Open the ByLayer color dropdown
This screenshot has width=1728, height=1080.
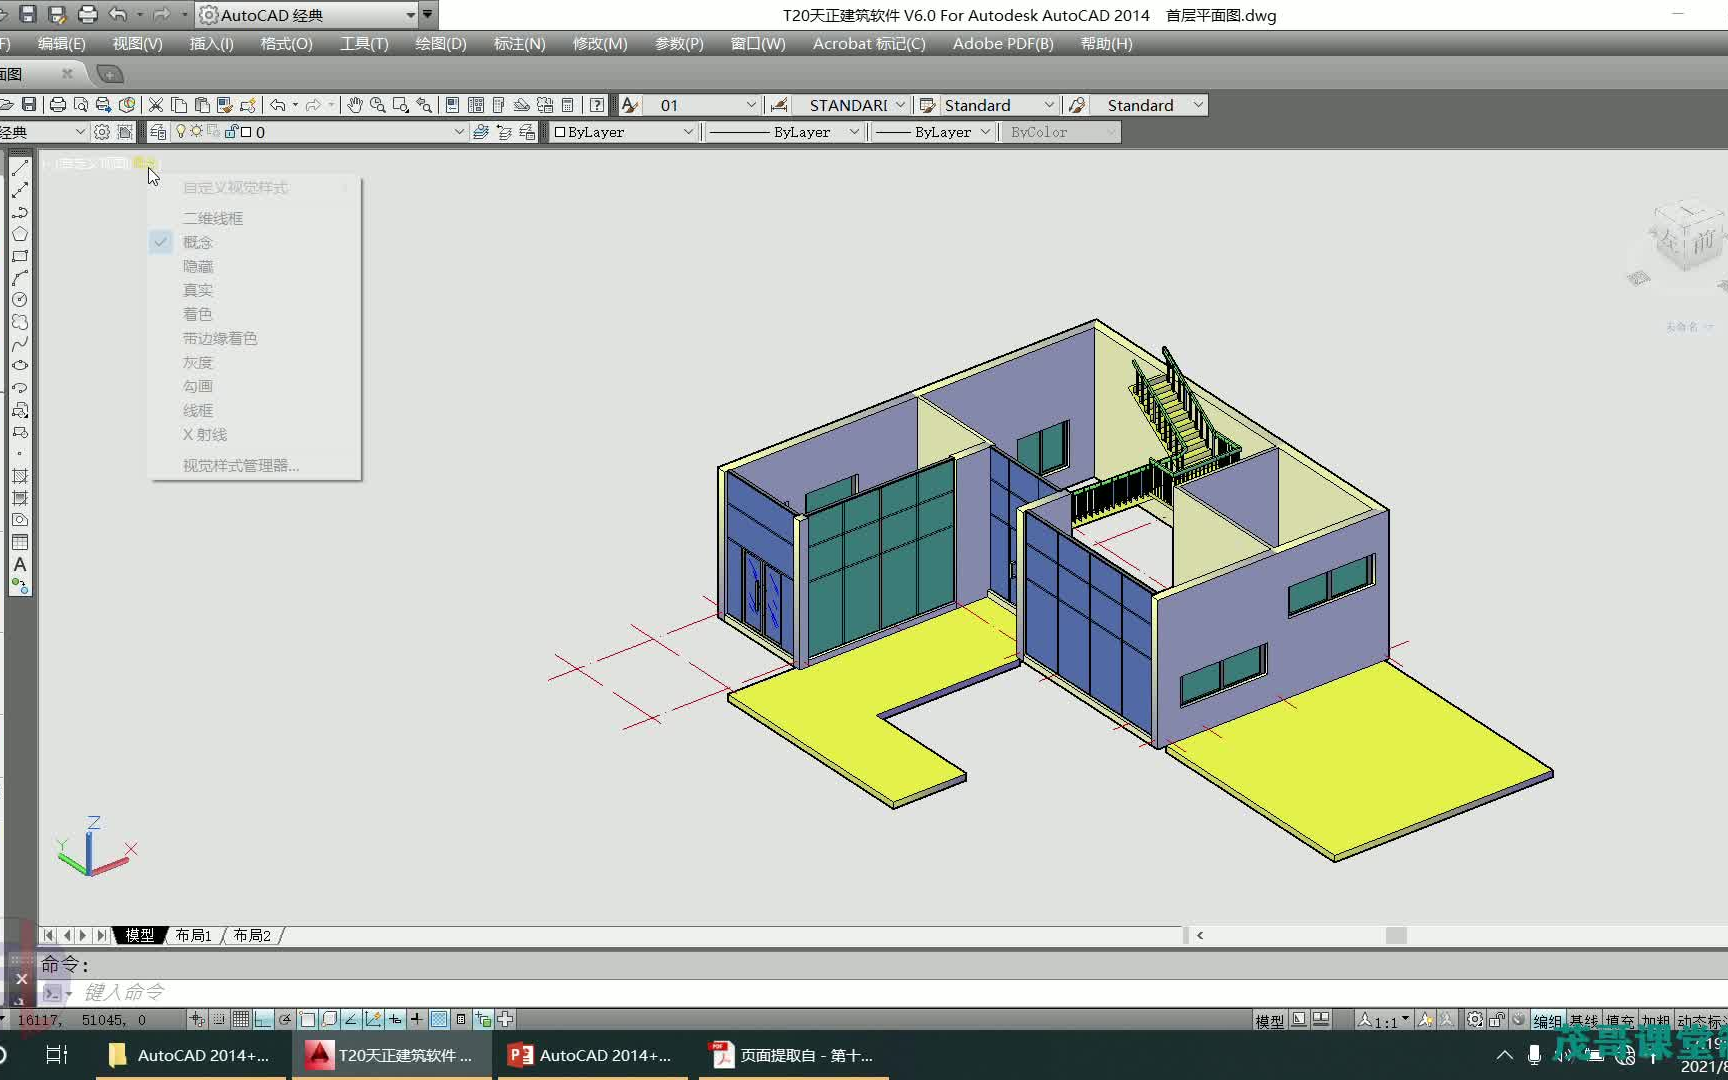[x=688, y=132]
